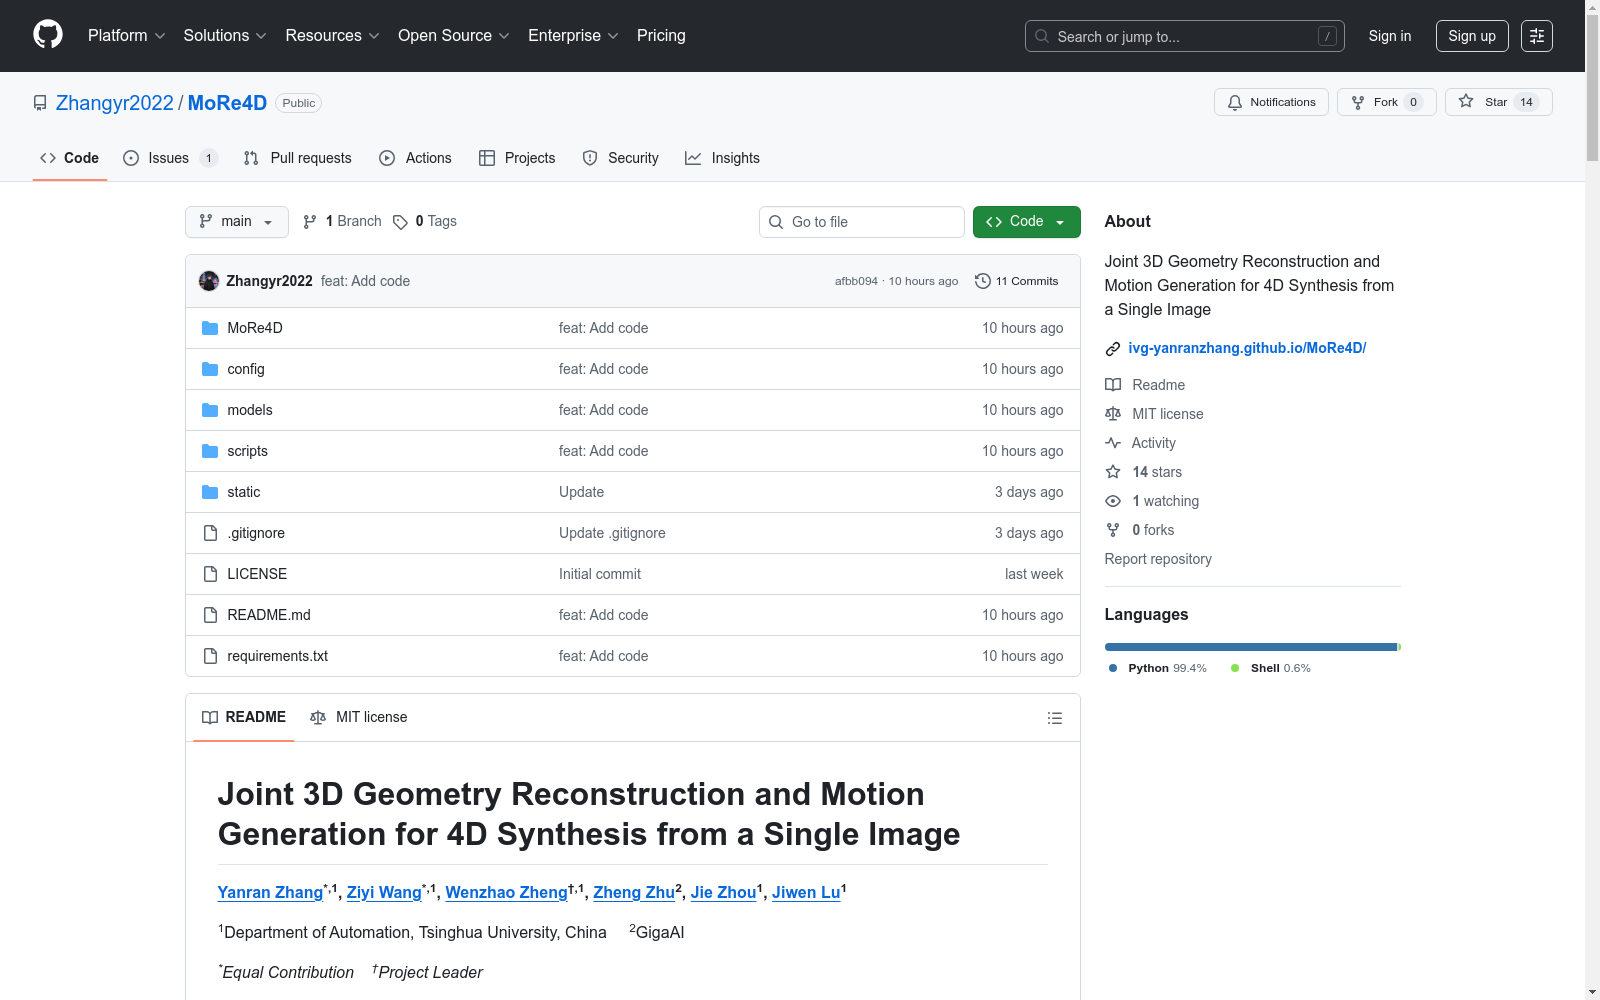Click the Sign up button
The image size is (1600, 1000).
point(1472,36)
